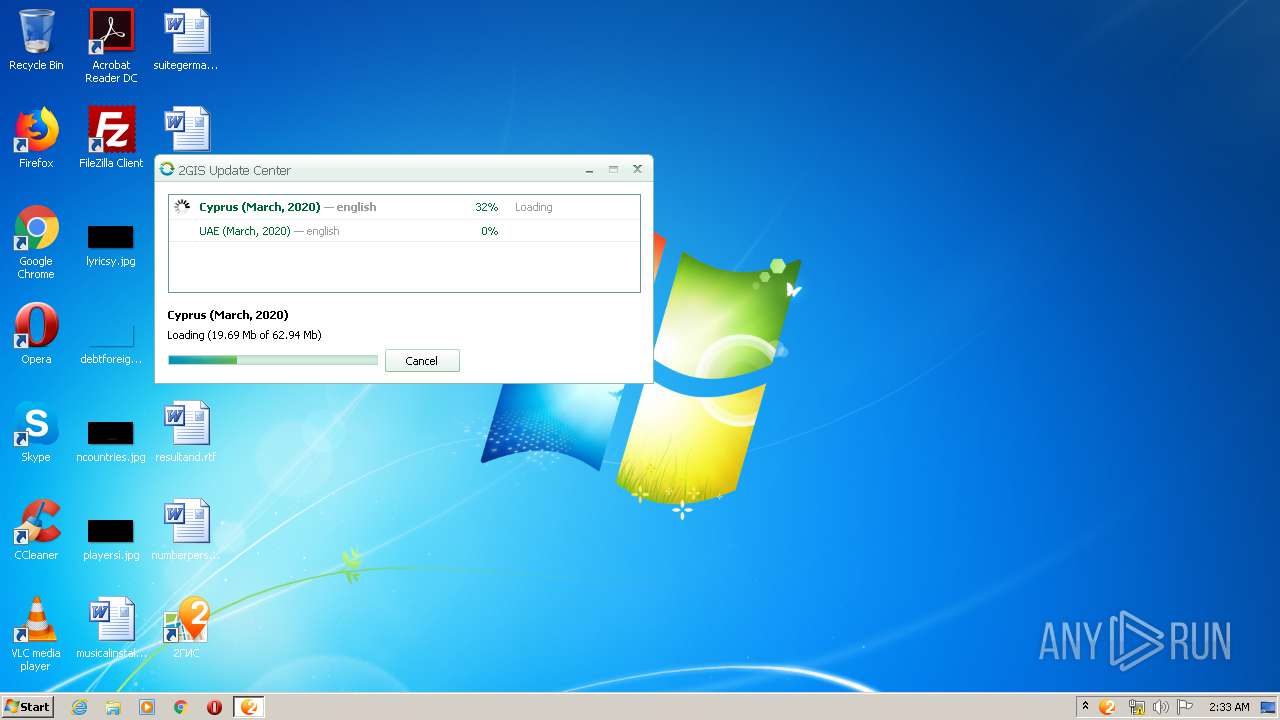Cancel the Cyprus download
This screenshot has height=720, width=1280.
(422, 361)
